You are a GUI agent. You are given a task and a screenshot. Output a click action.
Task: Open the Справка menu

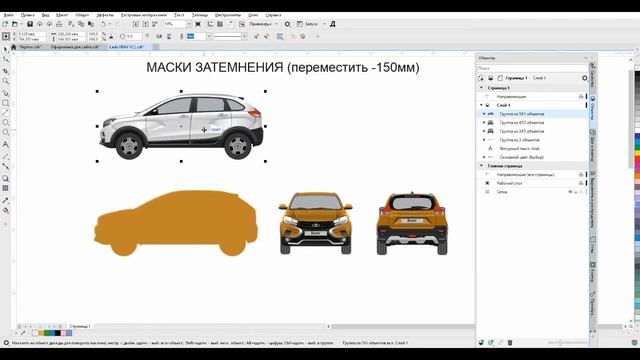(x=273, y=15)
